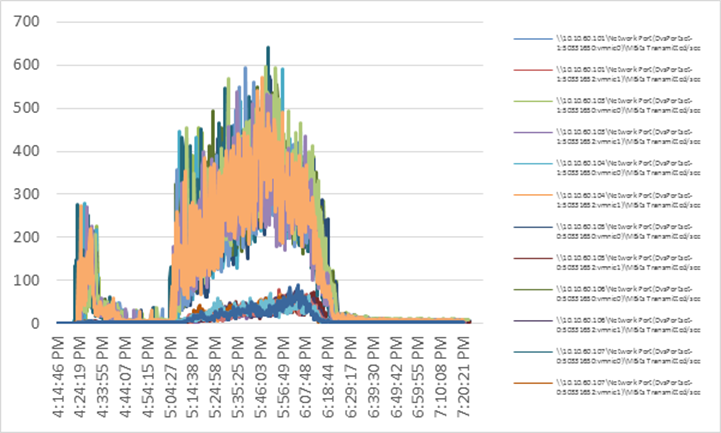This screenshot has height=433, width=721.
Task: Click the 4:33:55 PM time axis label
Action: [x=103, y=377]
